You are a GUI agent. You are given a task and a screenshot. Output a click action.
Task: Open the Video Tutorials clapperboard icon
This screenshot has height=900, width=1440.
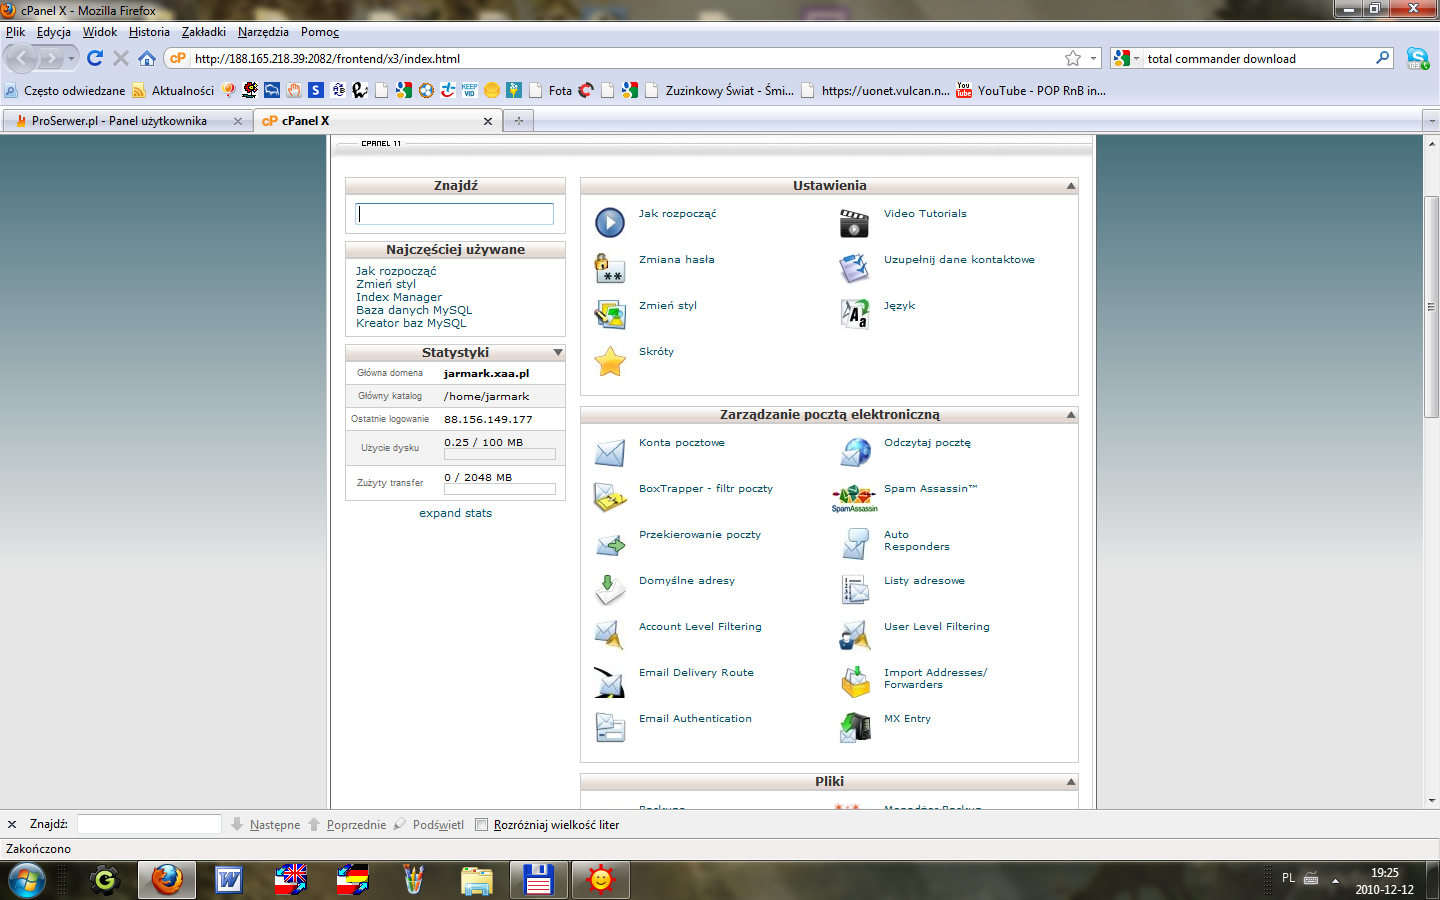tap(854, 222)
